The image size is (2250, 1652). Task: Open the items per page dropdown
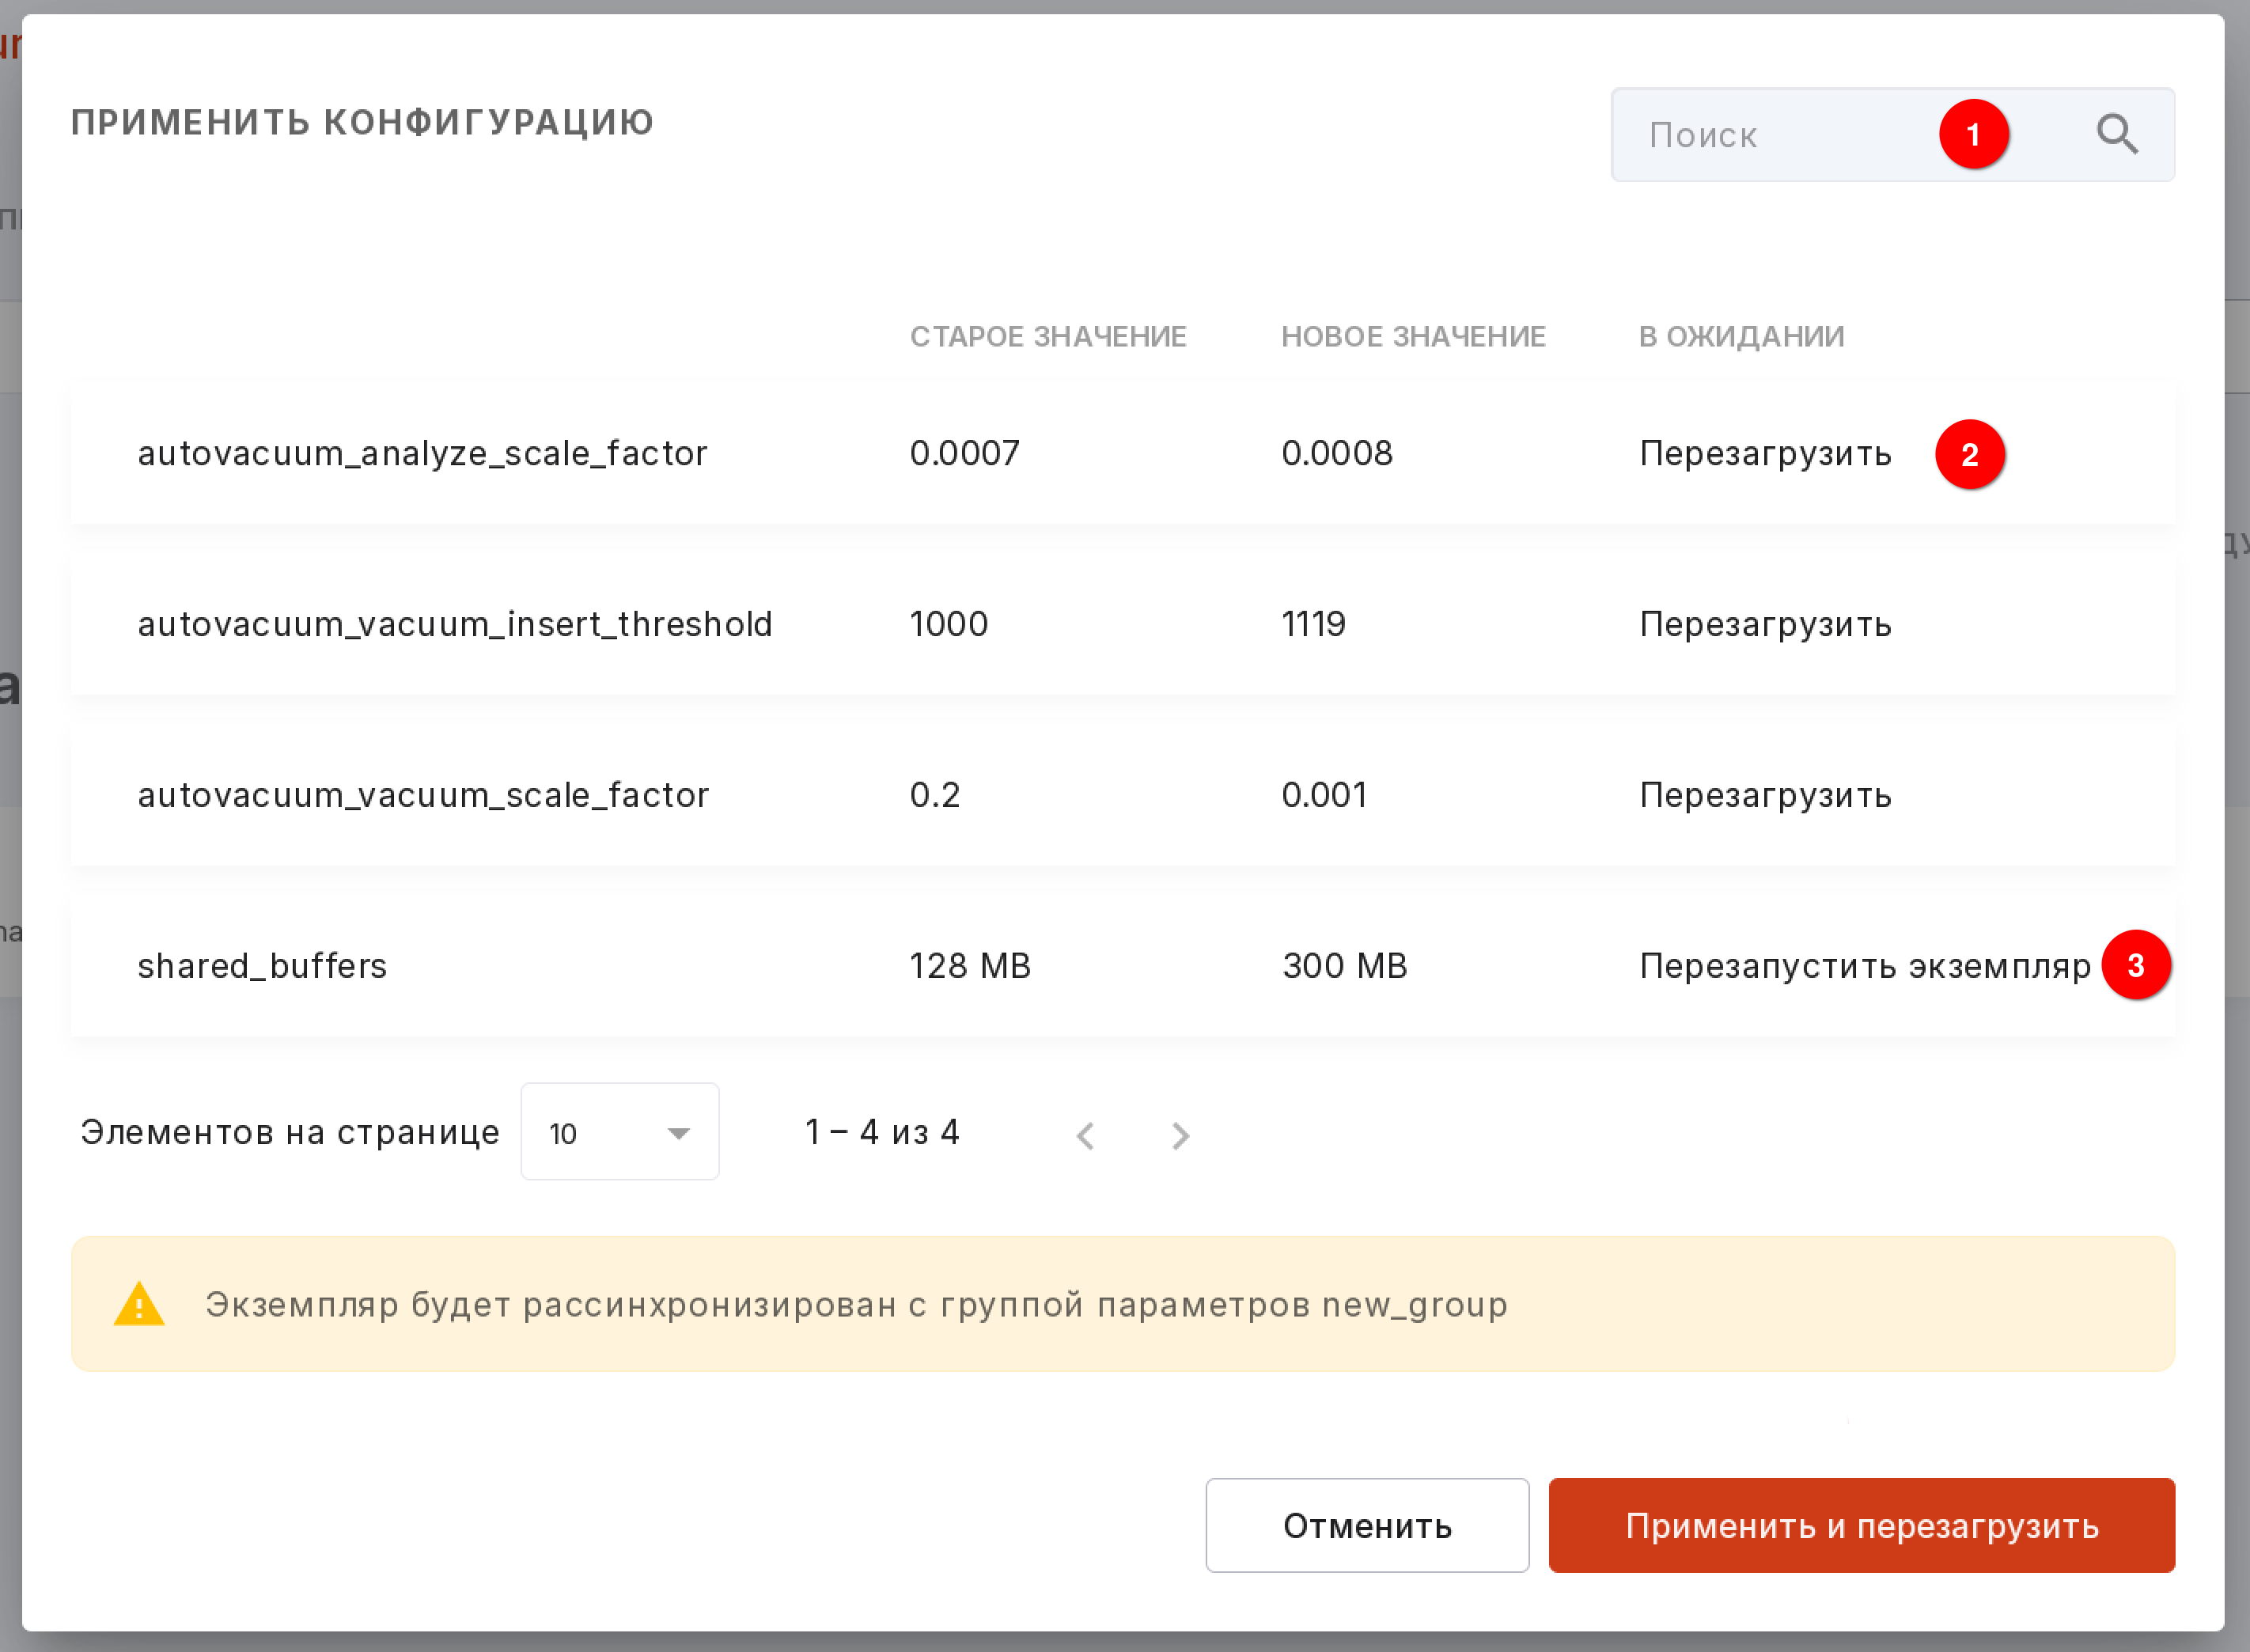pyautogui.click(x=619, y=1132)
